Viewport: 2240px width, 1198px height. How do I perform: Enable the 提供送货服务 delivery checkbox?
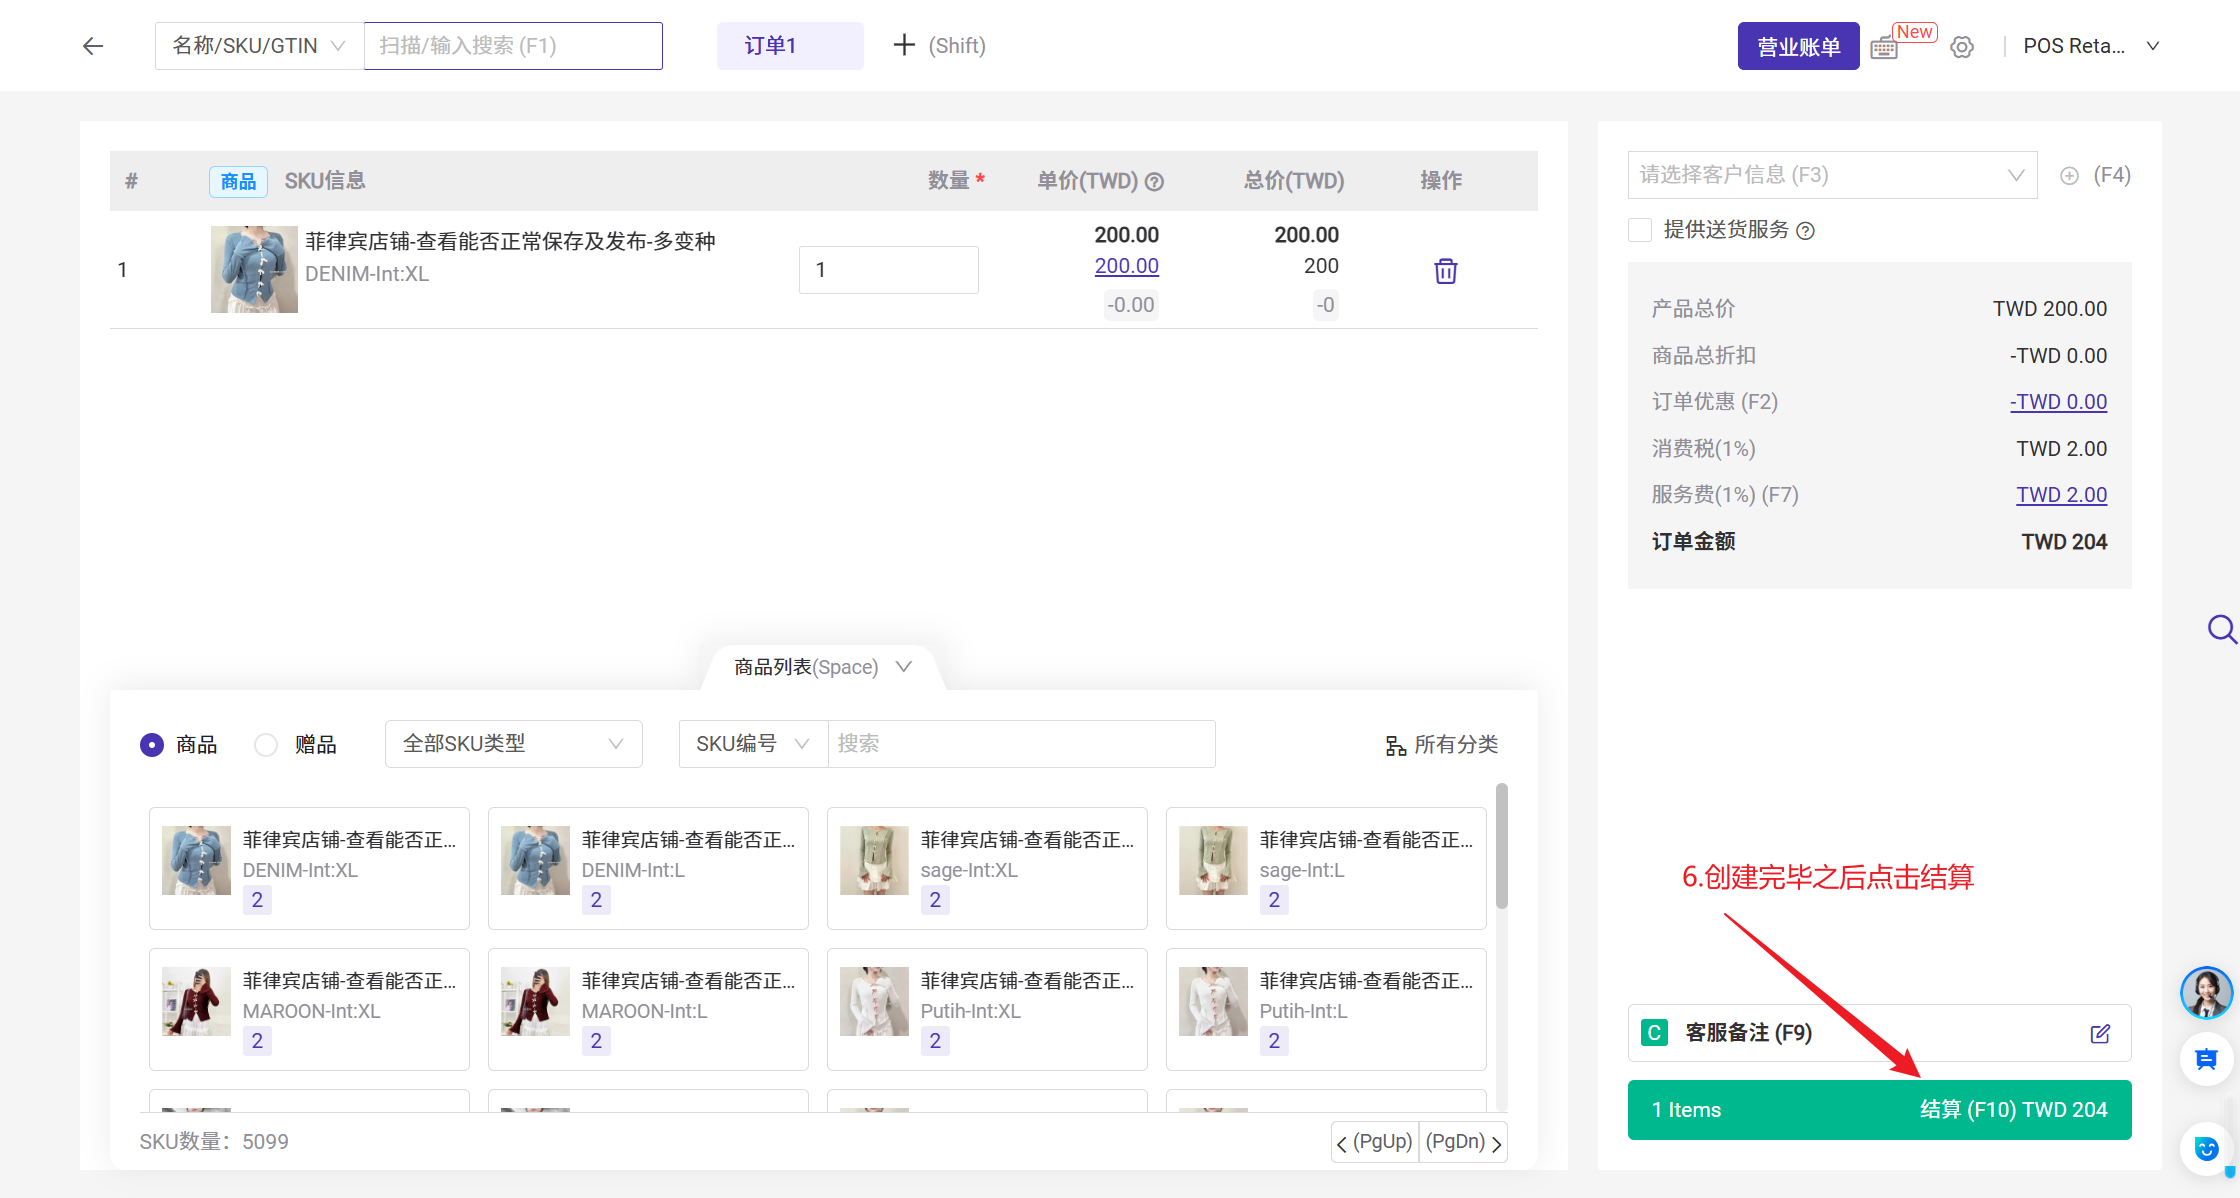(x=1640, y=230)
